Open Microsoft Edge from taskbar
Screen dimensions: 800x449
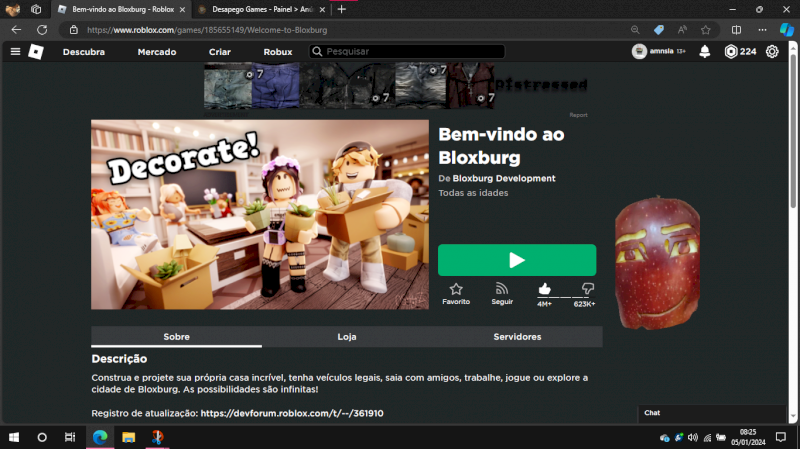tap(100, 437)
